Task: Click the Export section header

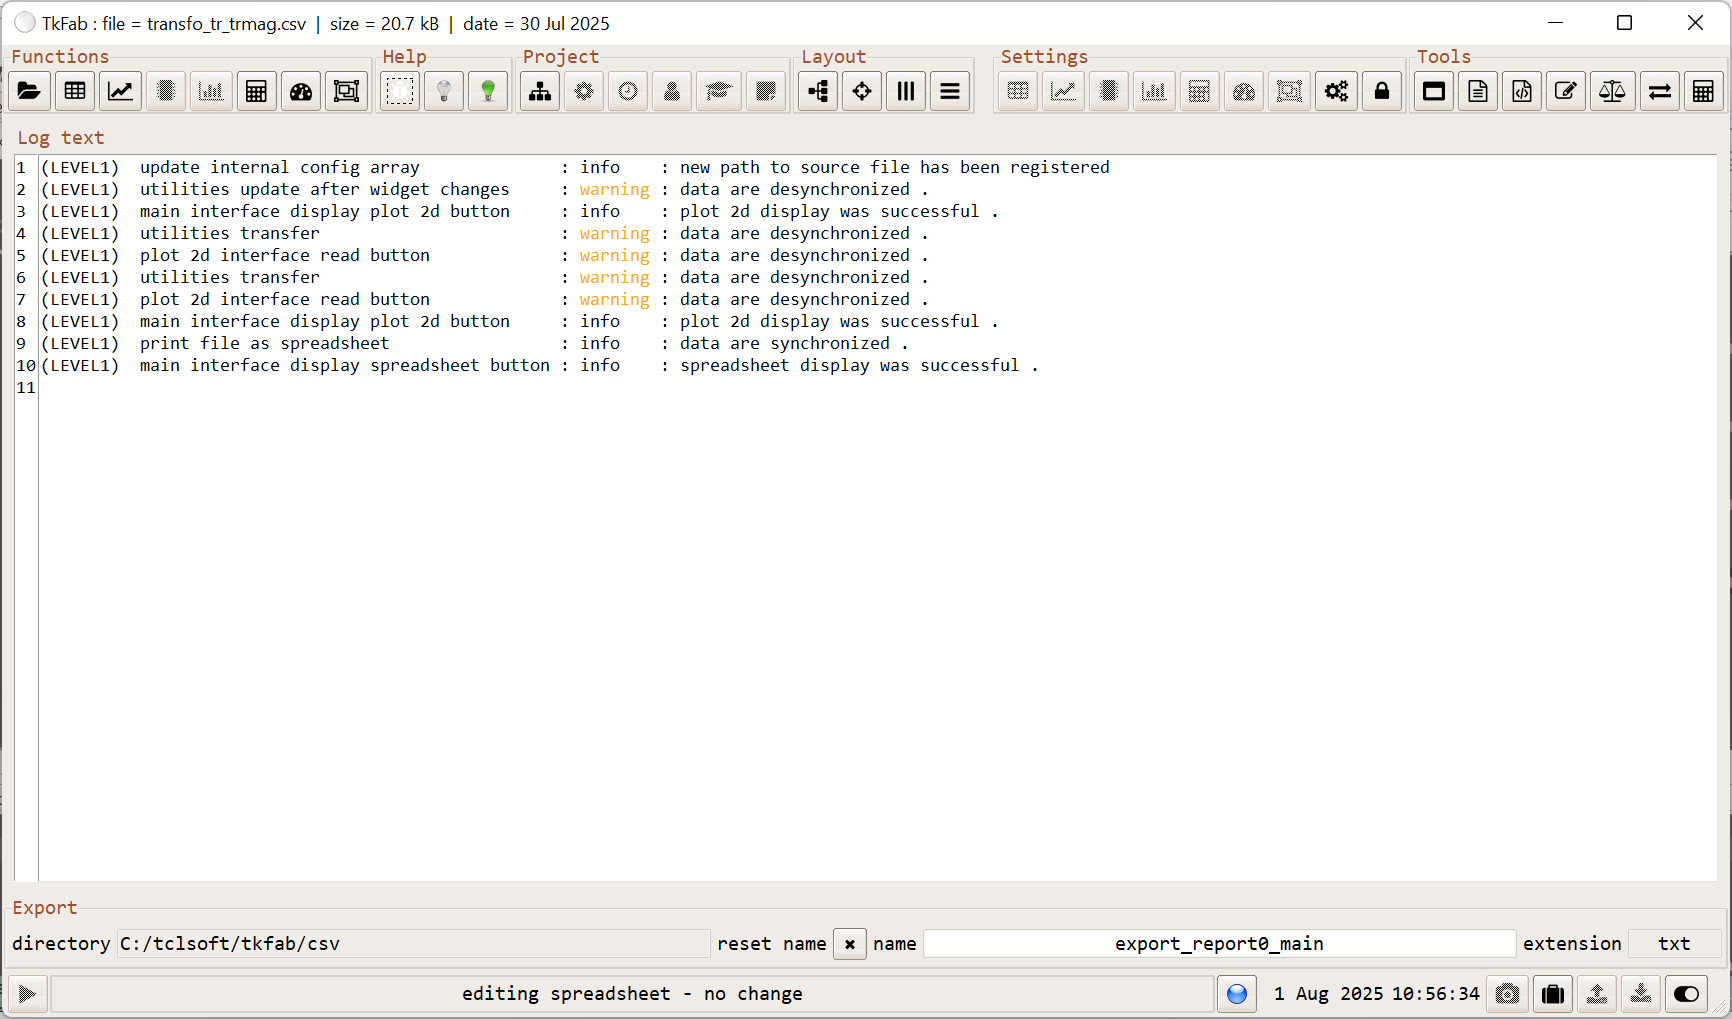Action: click(44, 907)
